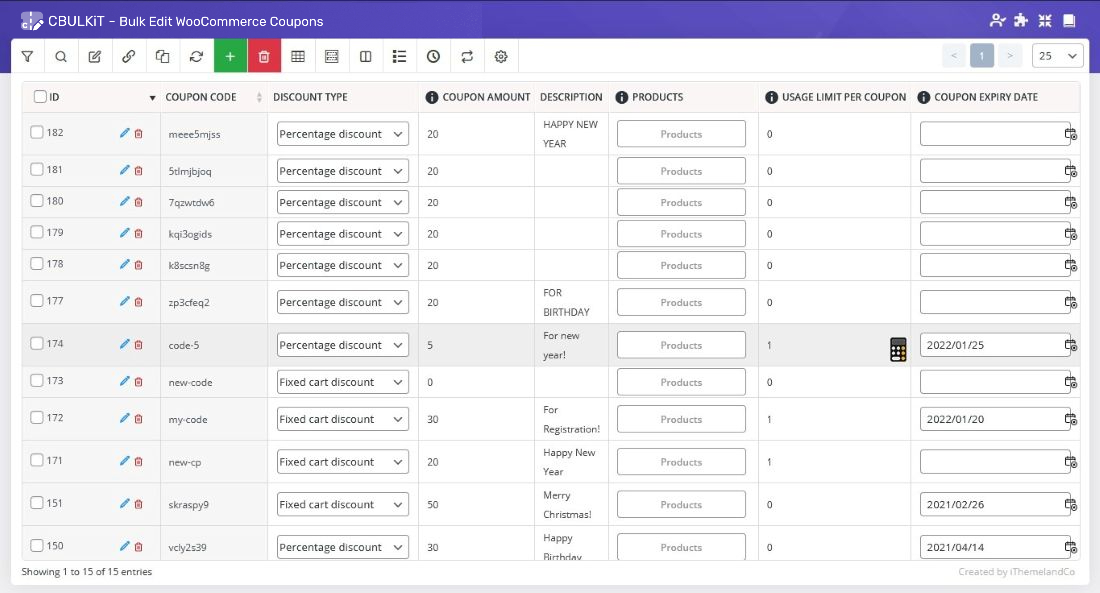Viewport: 1100px width, 593px height.
Task: Open discount type dropdown for new-code
Action: 342,382
